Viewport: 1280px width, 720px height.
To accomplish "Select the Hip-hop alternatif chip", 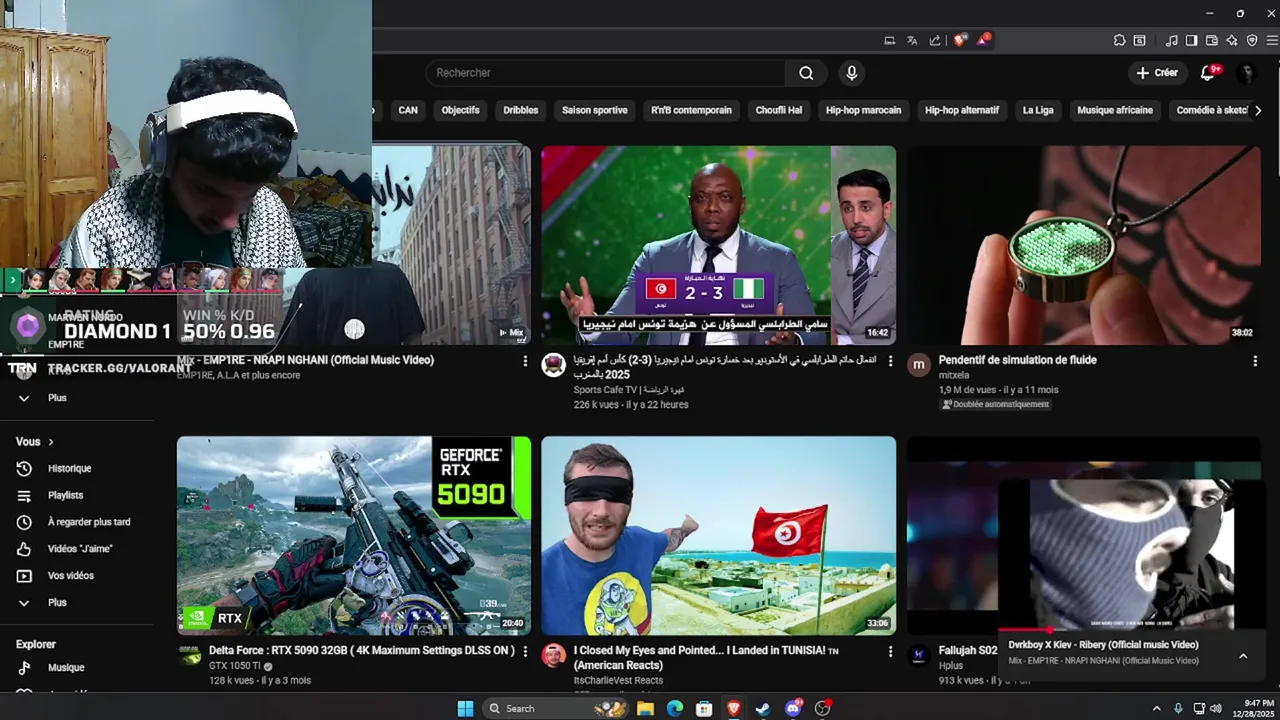I will click(962, 110).
